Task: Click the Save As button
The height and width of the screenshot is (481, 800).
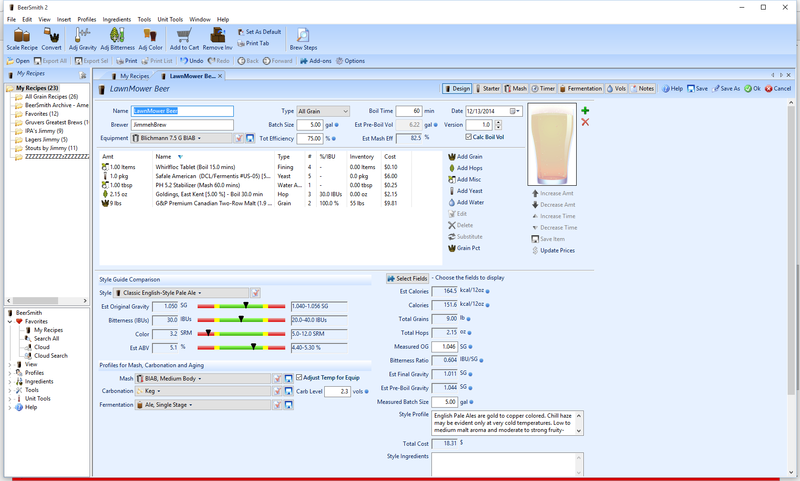Action: click(x=727, y=88)
